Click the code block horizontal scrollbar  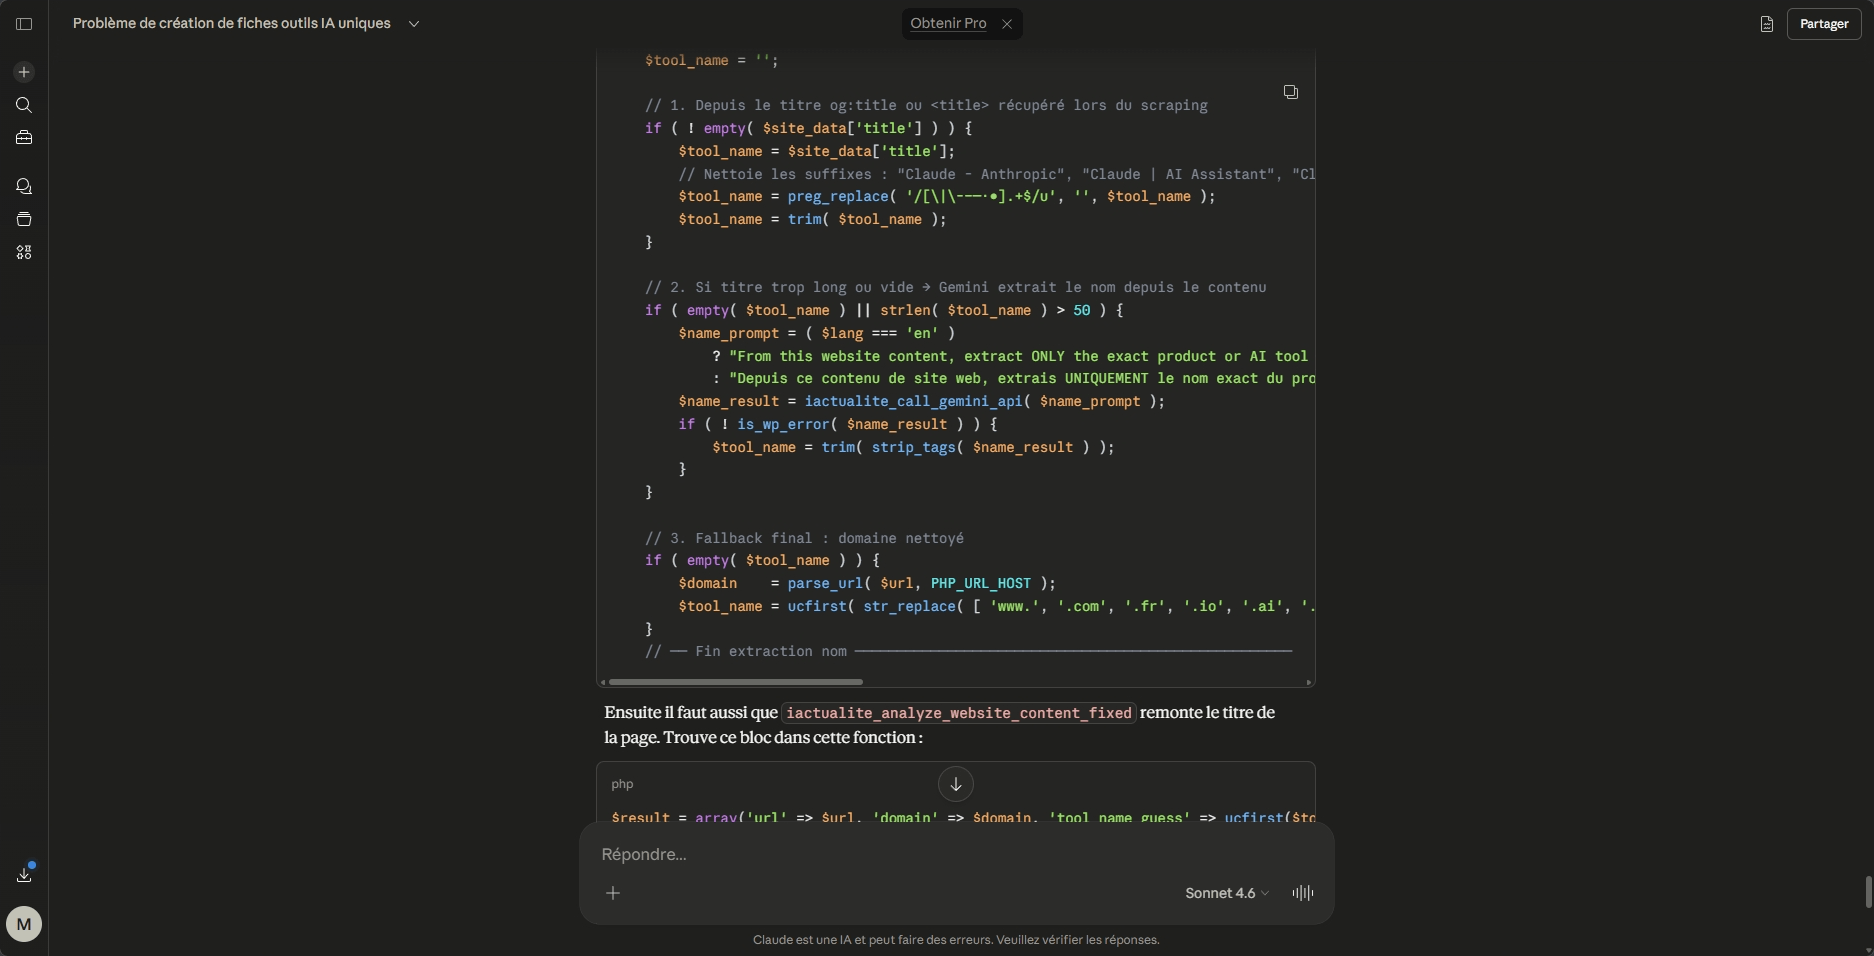tap(735, 682)
